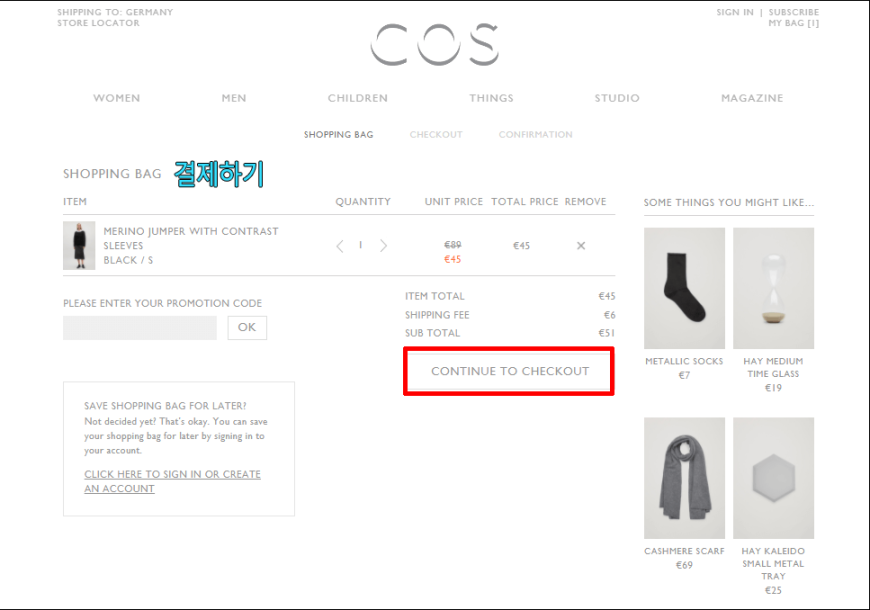The width and height of the screenshot is (870, 610).
Task: Click Cashmere Scarf product name
Action: (x=684, y=551)
